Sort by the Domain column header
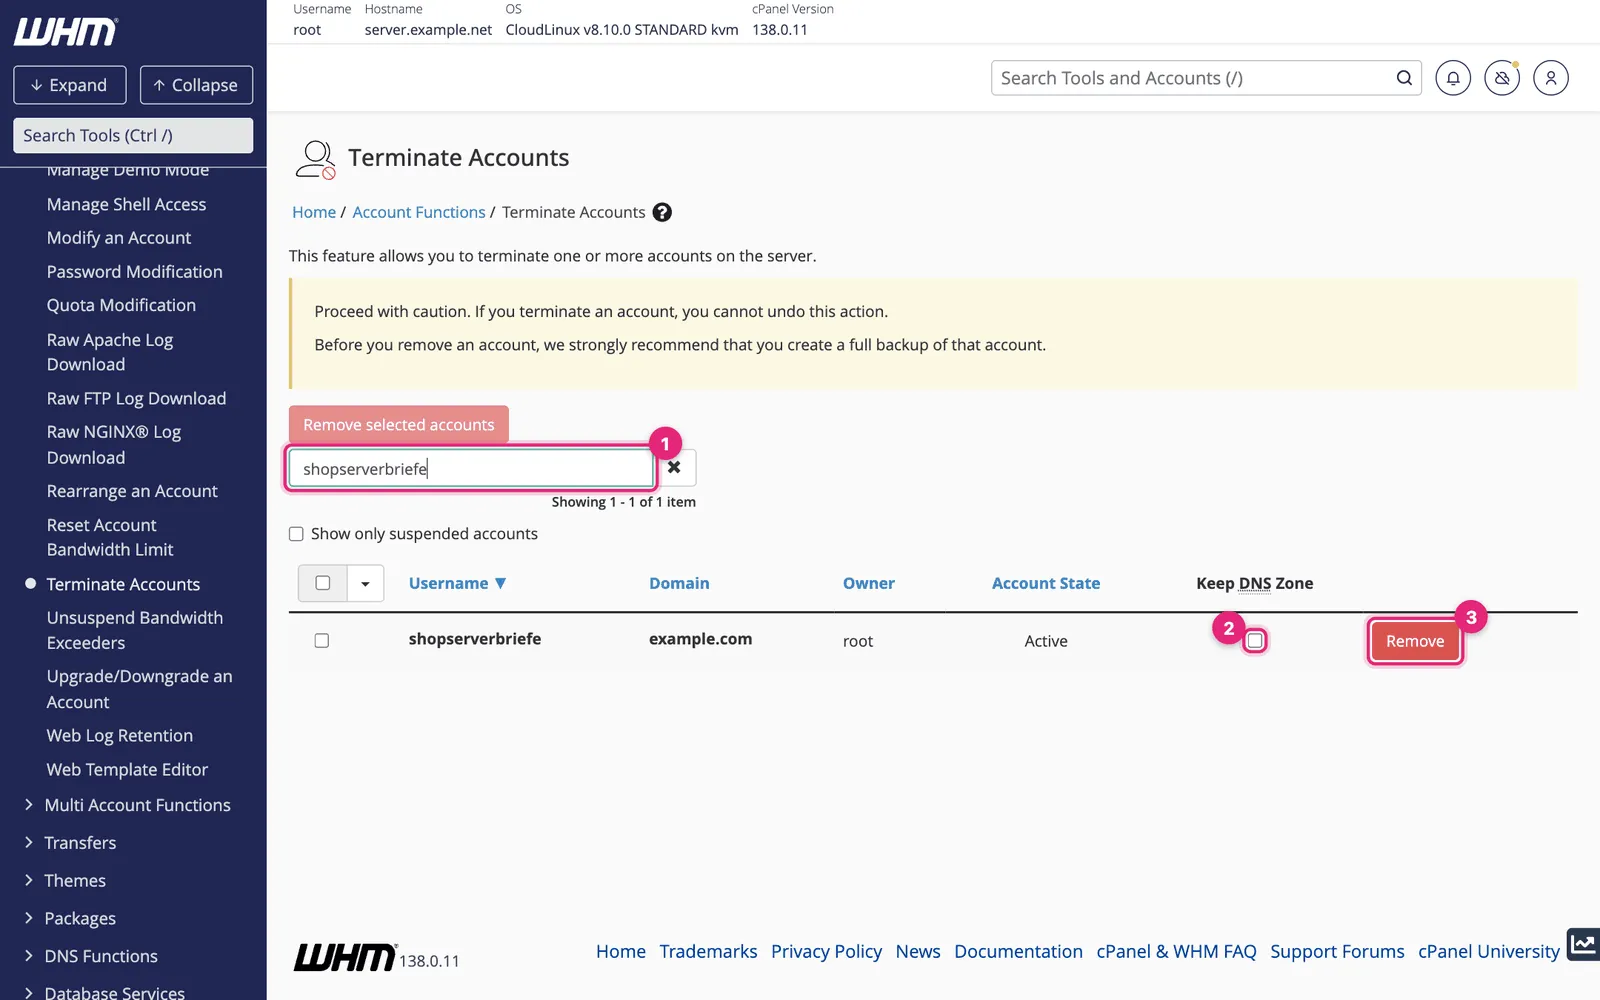 (679, 583)
